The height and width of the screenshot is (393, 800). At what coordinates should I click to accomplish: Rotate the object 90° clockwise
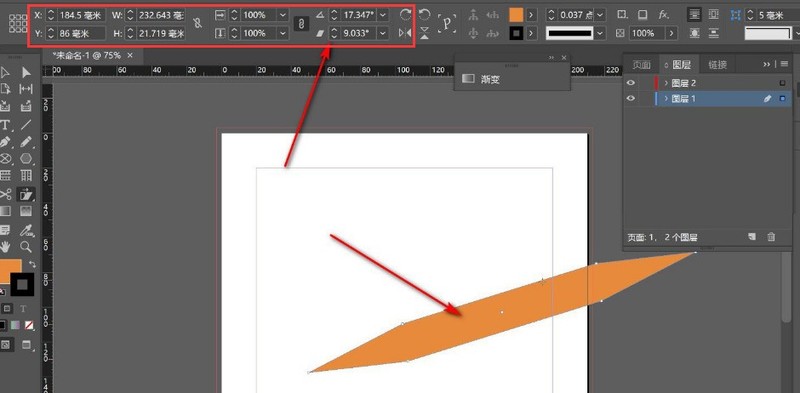tap(406, 15)
